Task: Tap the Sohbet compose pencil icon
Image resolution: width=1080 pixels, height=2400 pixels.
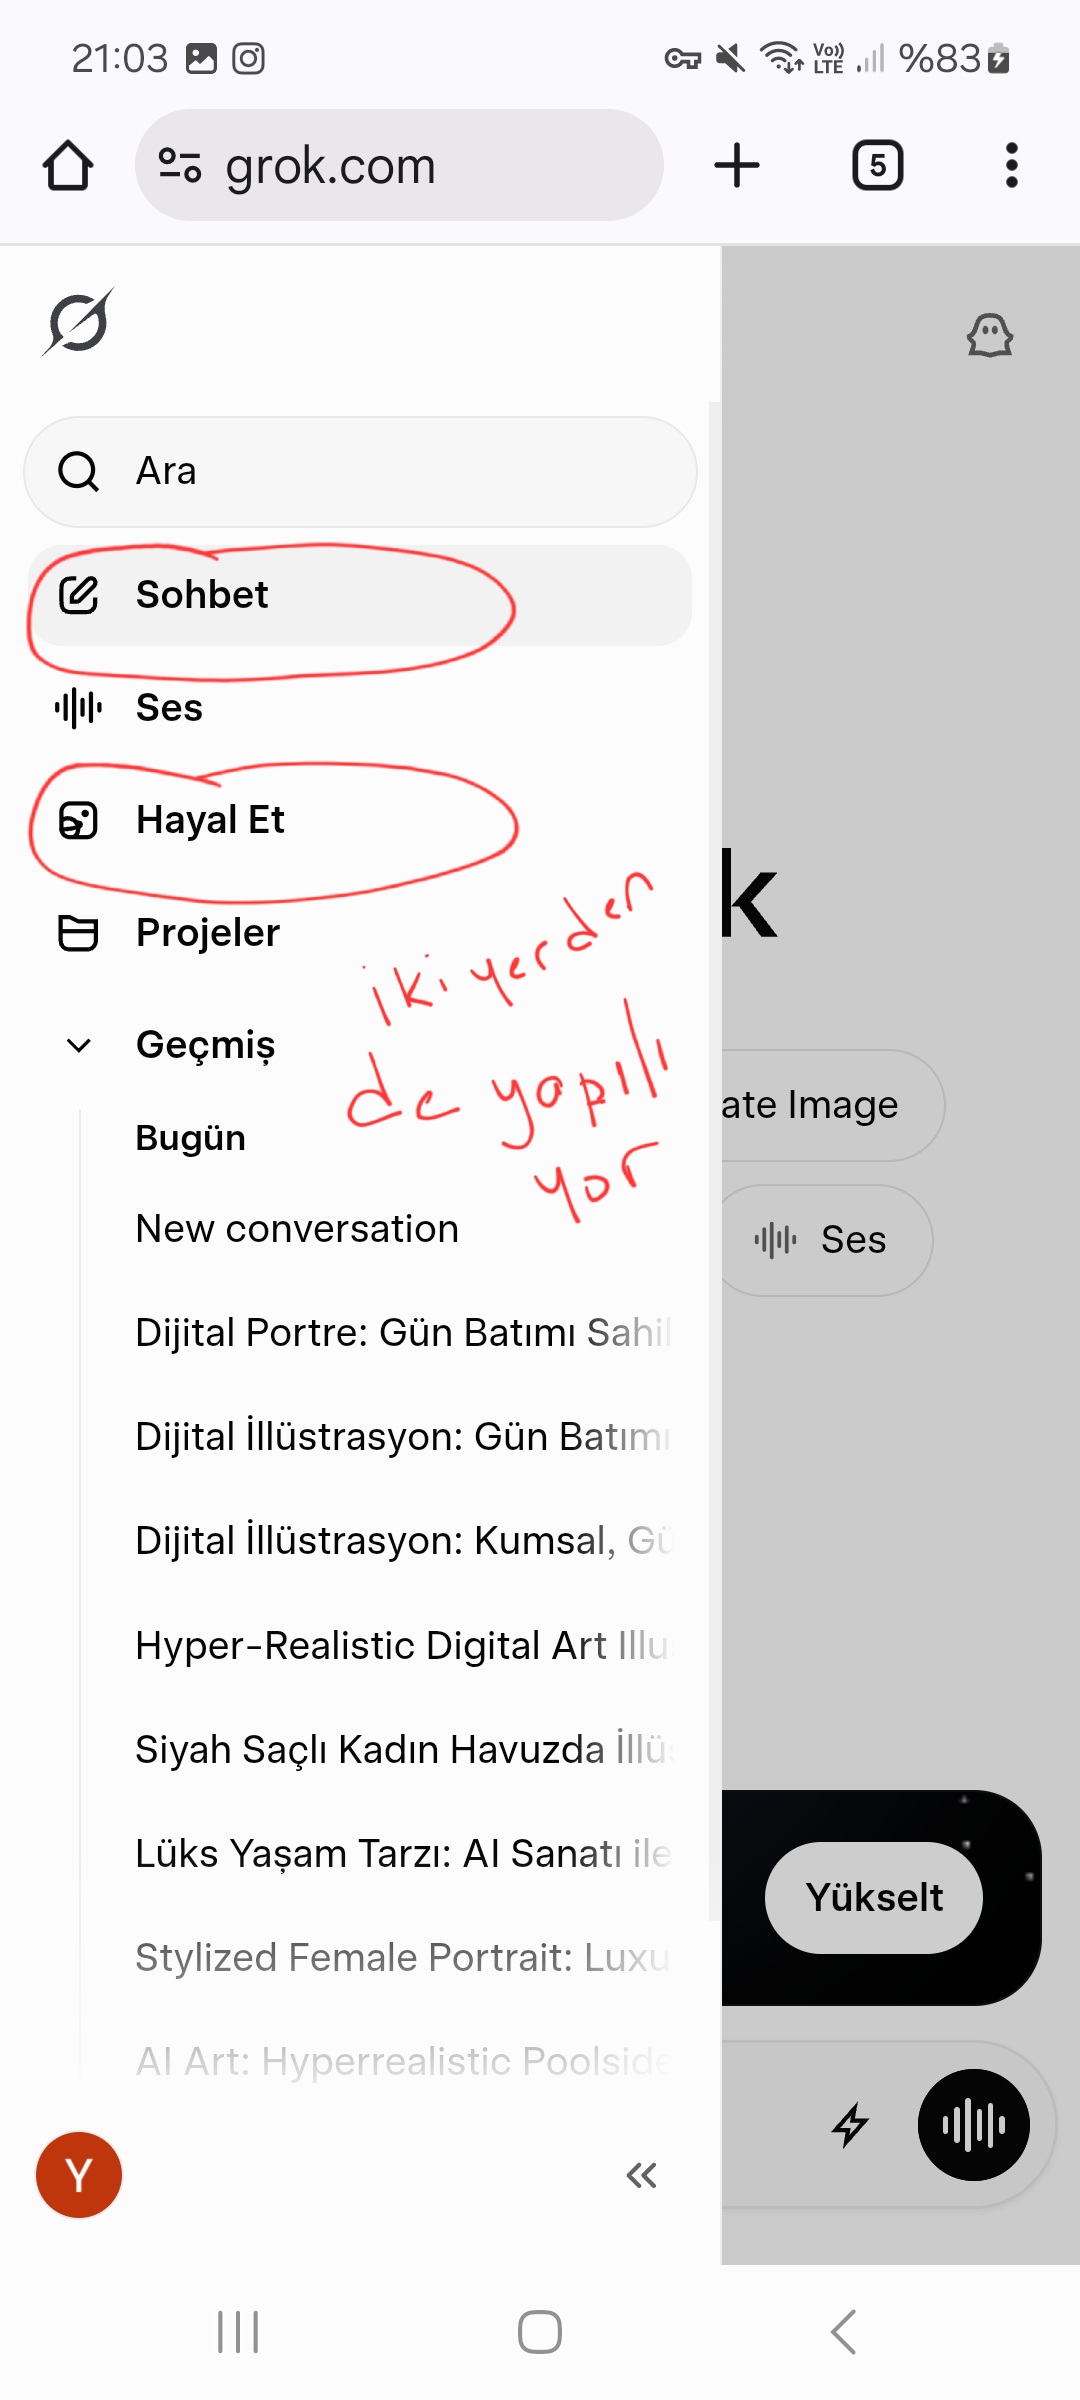Action: [x=78, y=595]
